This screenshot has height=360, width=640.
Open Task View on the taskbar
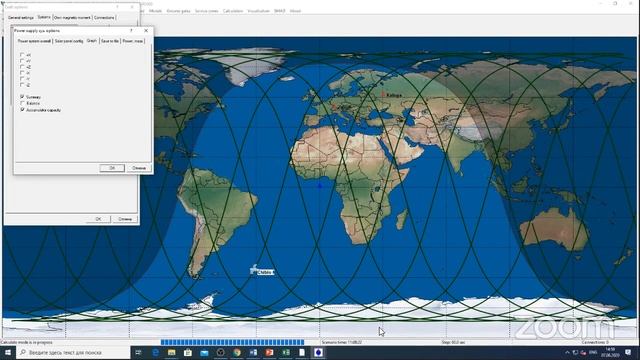(138, 352)
